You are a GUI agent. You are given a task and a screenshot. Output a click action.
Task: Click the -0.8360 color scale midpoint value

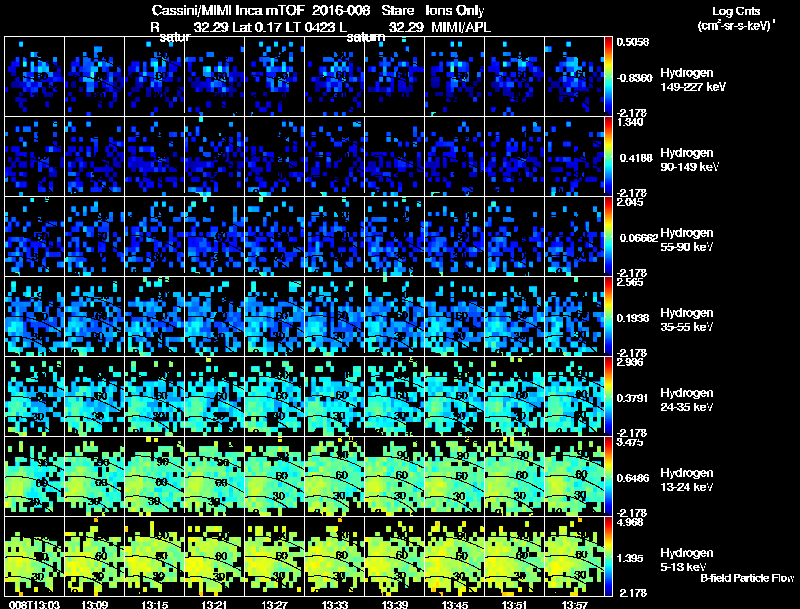pos(634,78)
